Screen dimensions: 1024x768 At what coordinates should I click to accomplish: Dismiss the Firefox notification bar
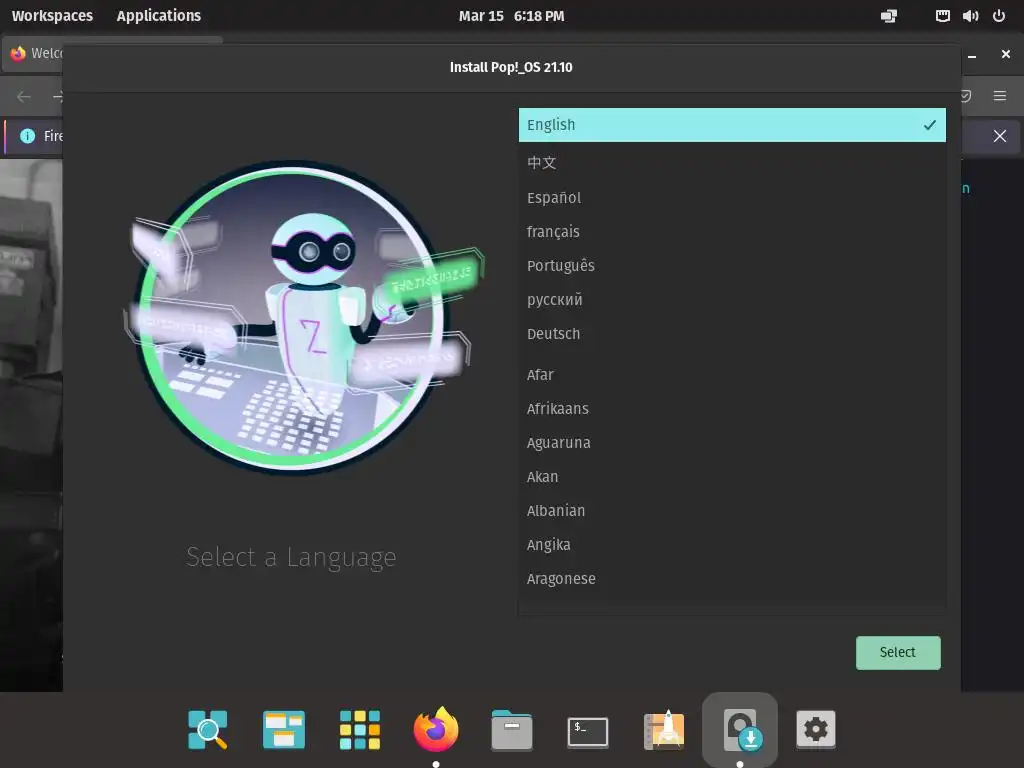pyautogui.click(x=1000, y=136)
